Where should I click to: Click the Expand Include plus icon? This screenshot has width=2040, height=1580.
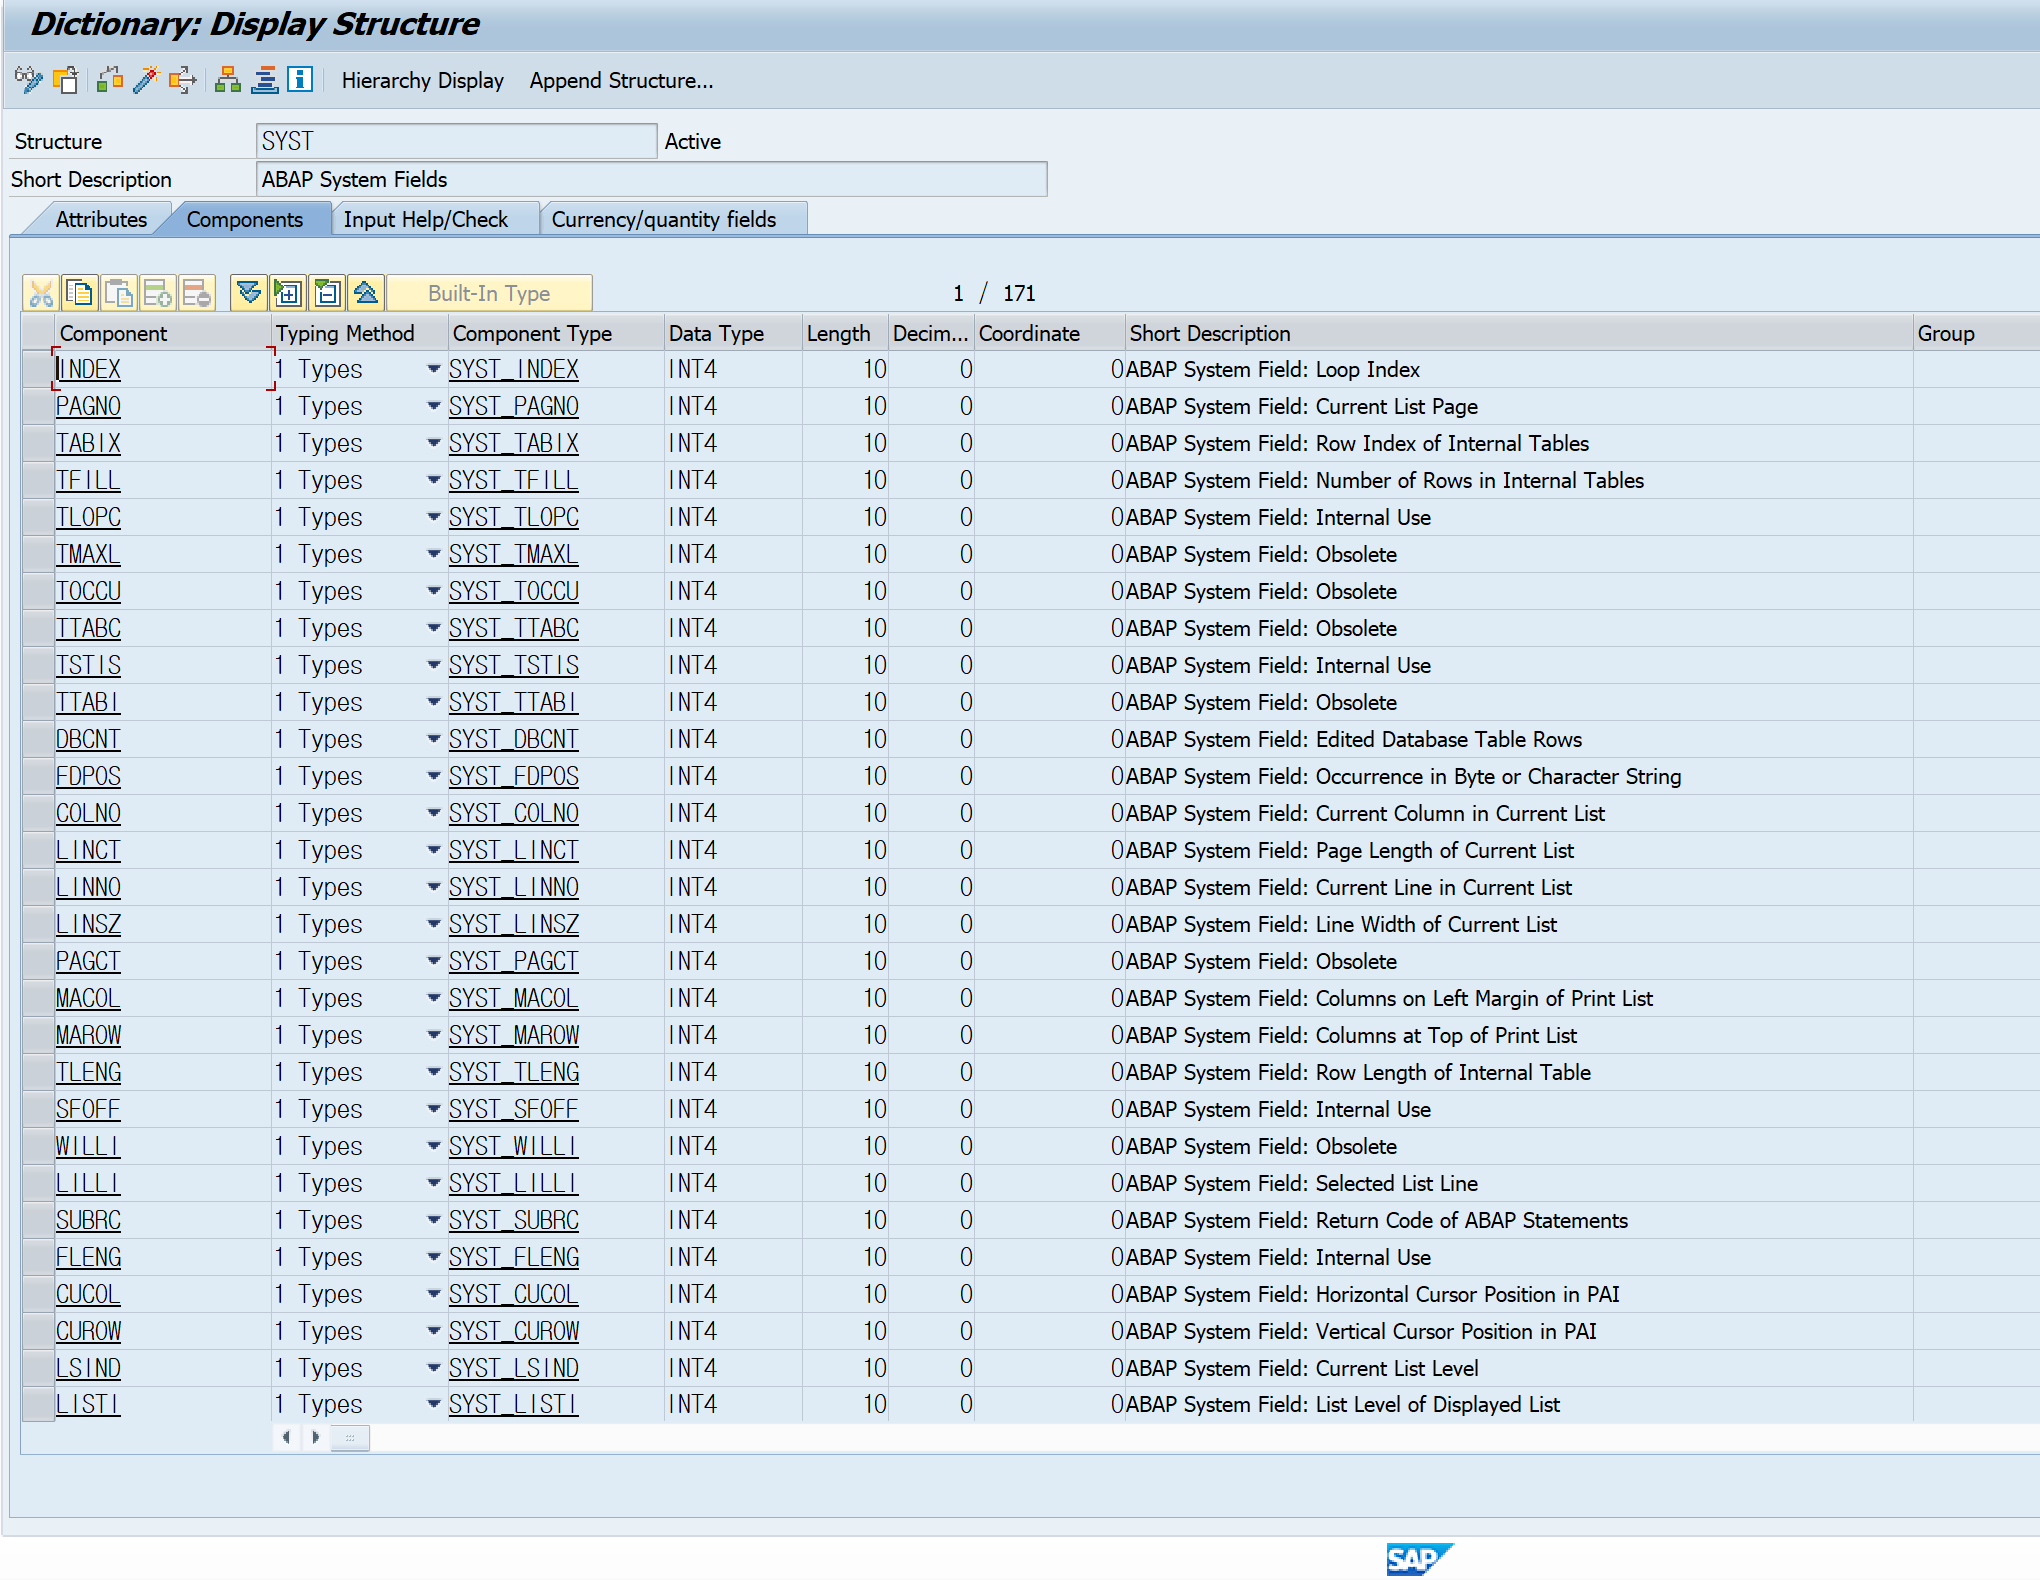pyautogui.click(x=288, y=293)
